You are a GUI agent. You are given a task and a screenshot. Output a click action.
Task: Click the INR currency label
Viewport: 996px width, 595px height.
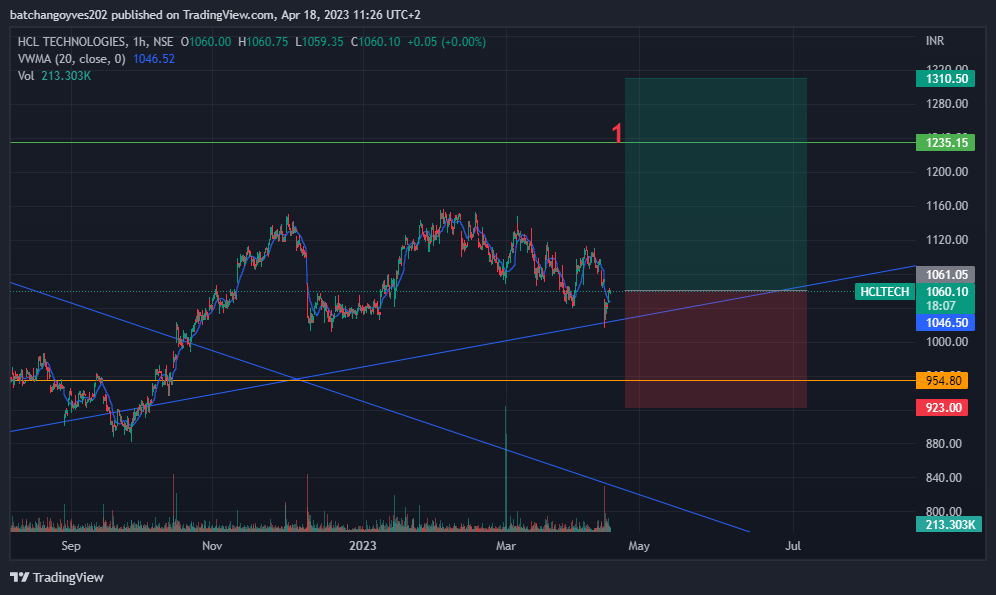tap(935, 41)
